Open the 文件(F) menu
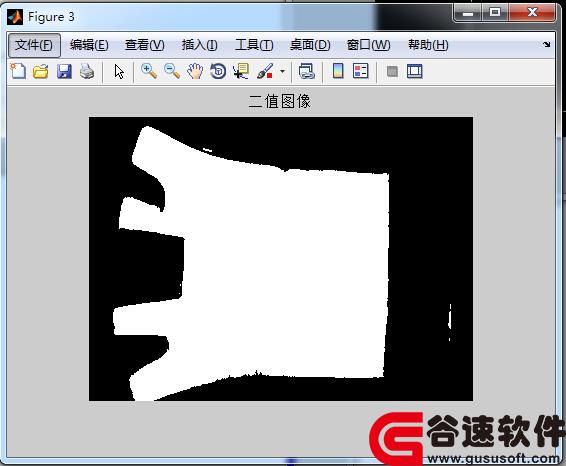 [x=34, y=45]
